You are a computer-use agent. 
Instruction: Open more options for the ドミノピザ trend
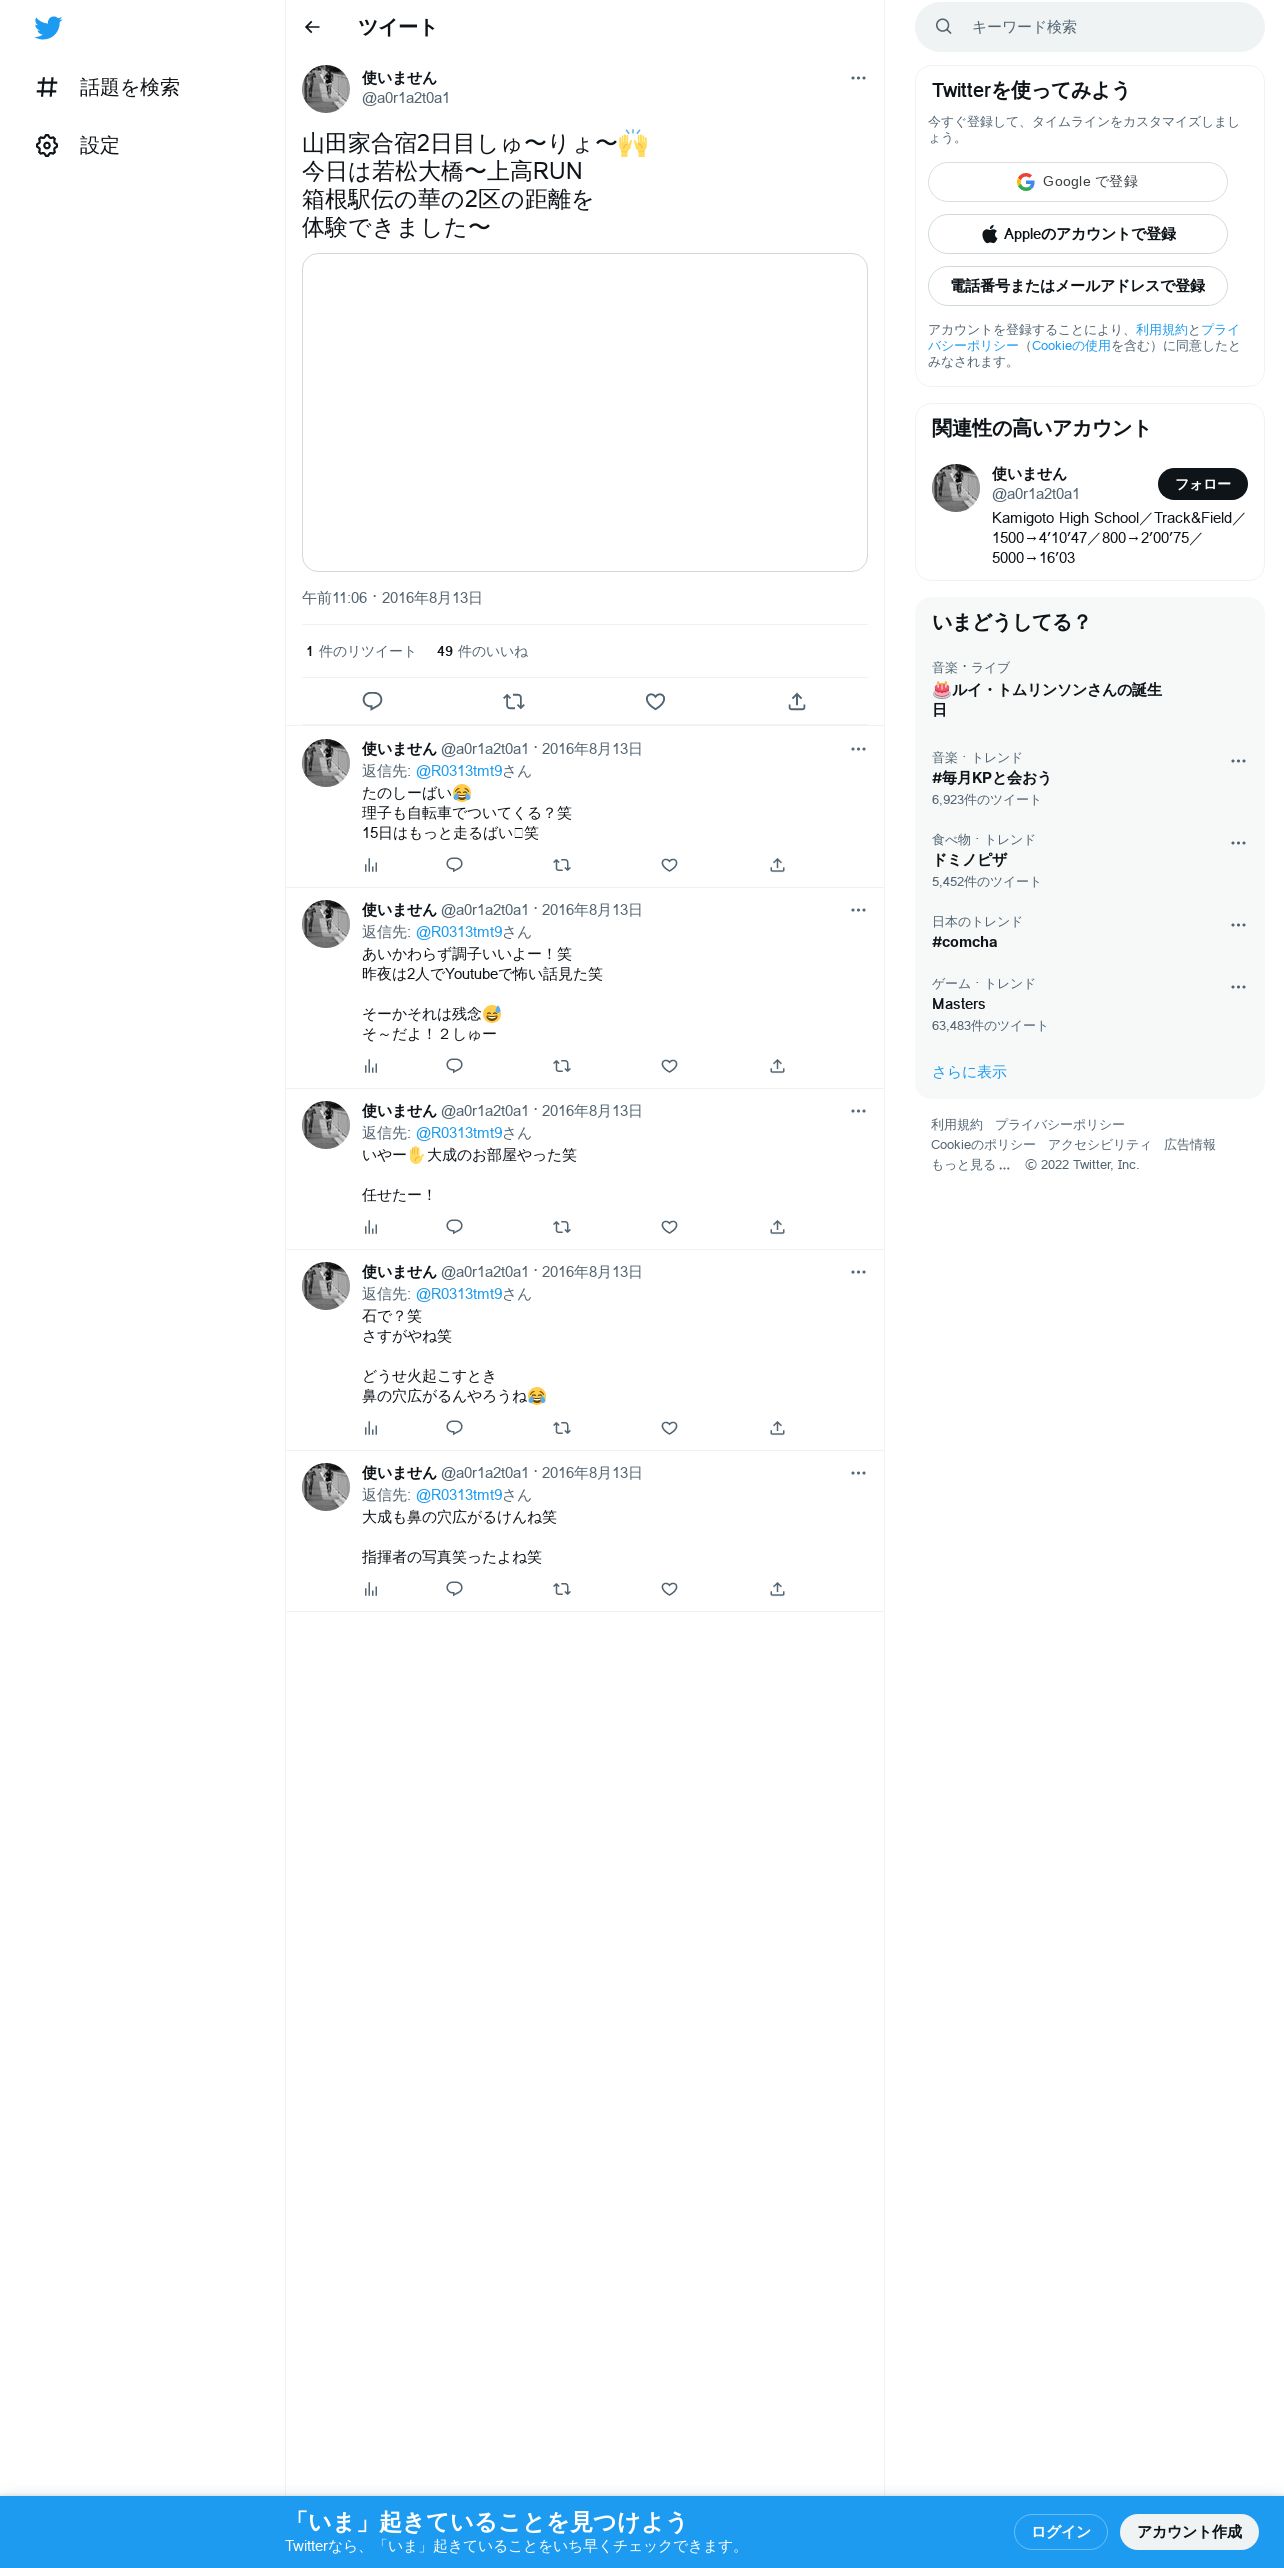click(1238, 843)
